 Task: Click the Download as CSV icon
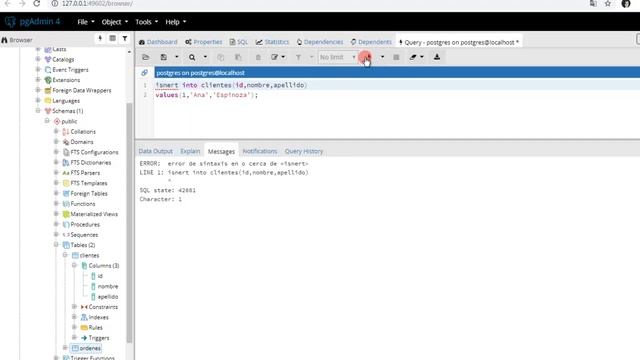click(437, 57)
